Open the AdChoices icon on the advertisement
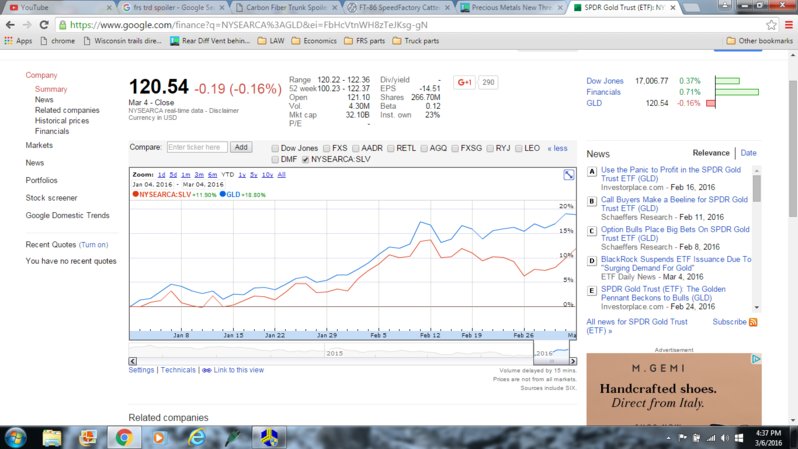The width and height of the screenshot is (798, 449). point(756,359)
